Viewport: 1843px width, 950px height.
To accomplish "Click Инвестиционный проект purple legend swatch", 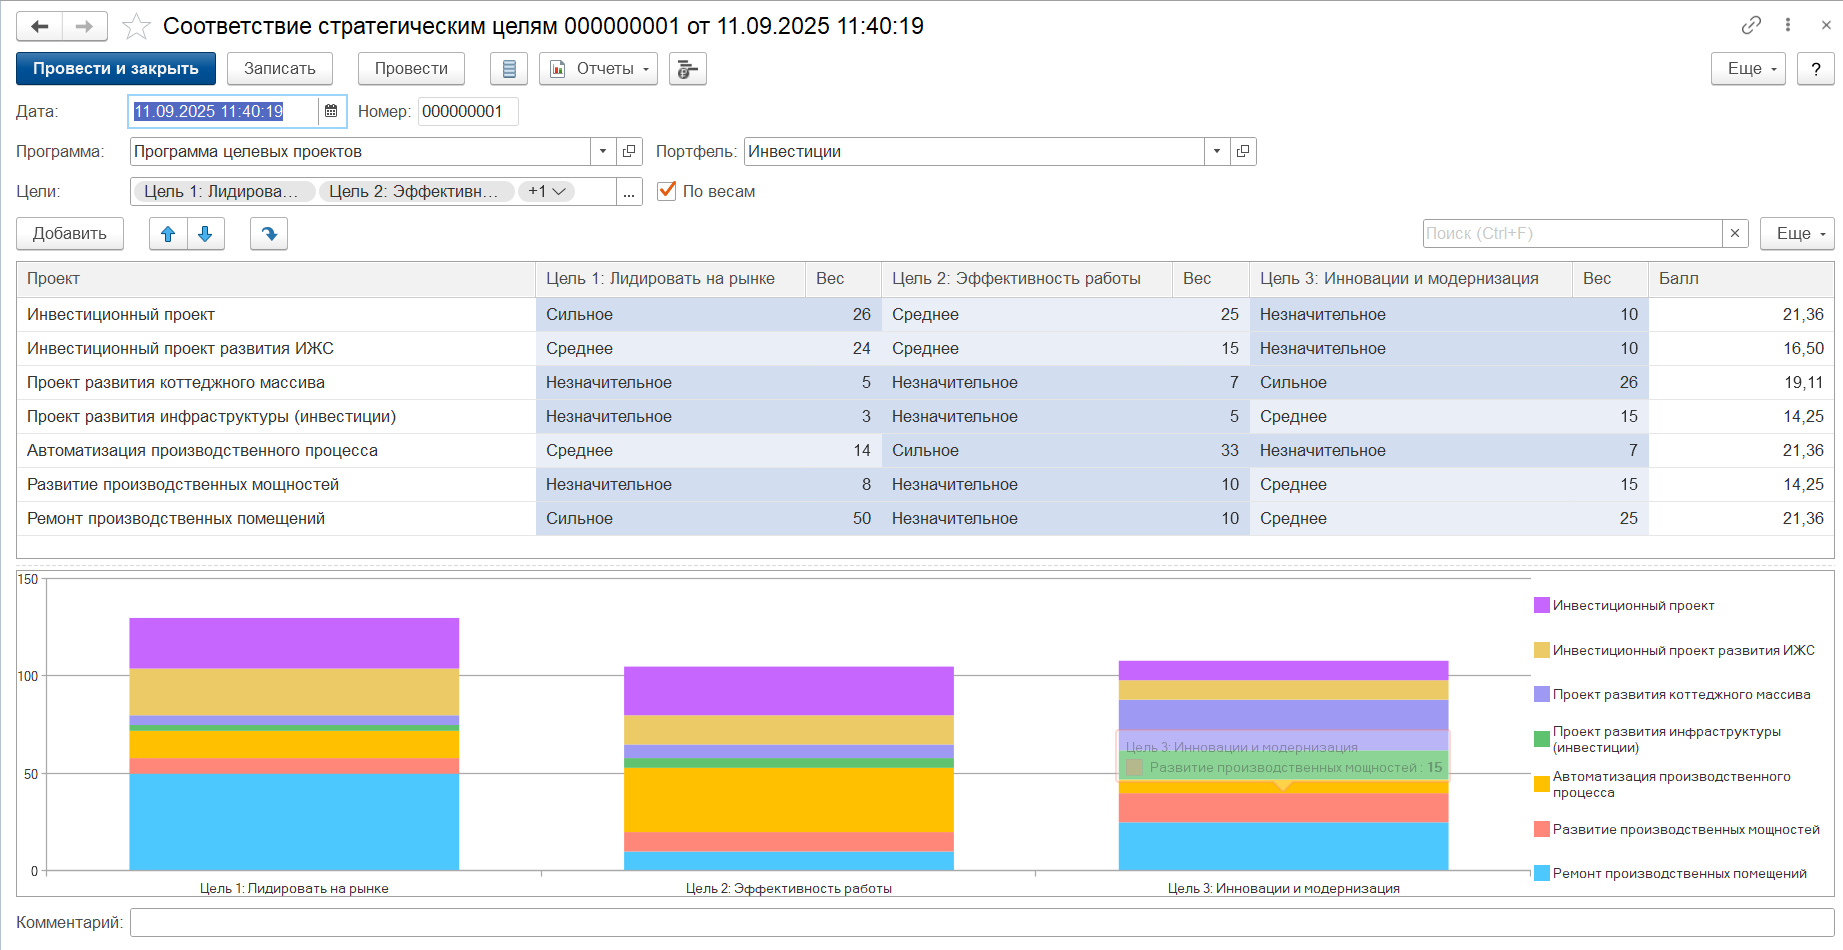I will [x=1542, y=605].
